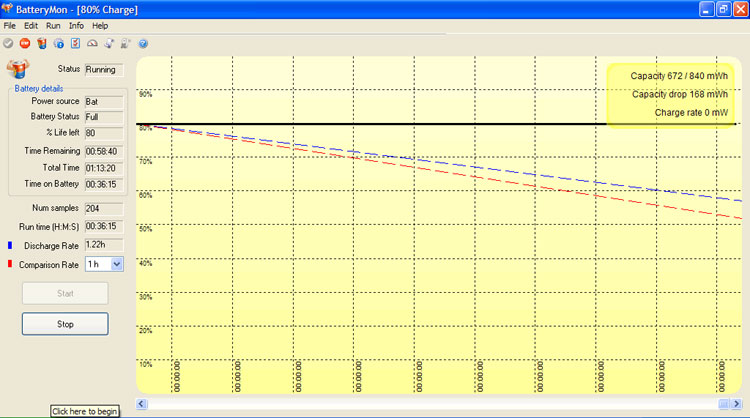
Task: Click the Power source field showing Bat
Action: coord(104,102)
